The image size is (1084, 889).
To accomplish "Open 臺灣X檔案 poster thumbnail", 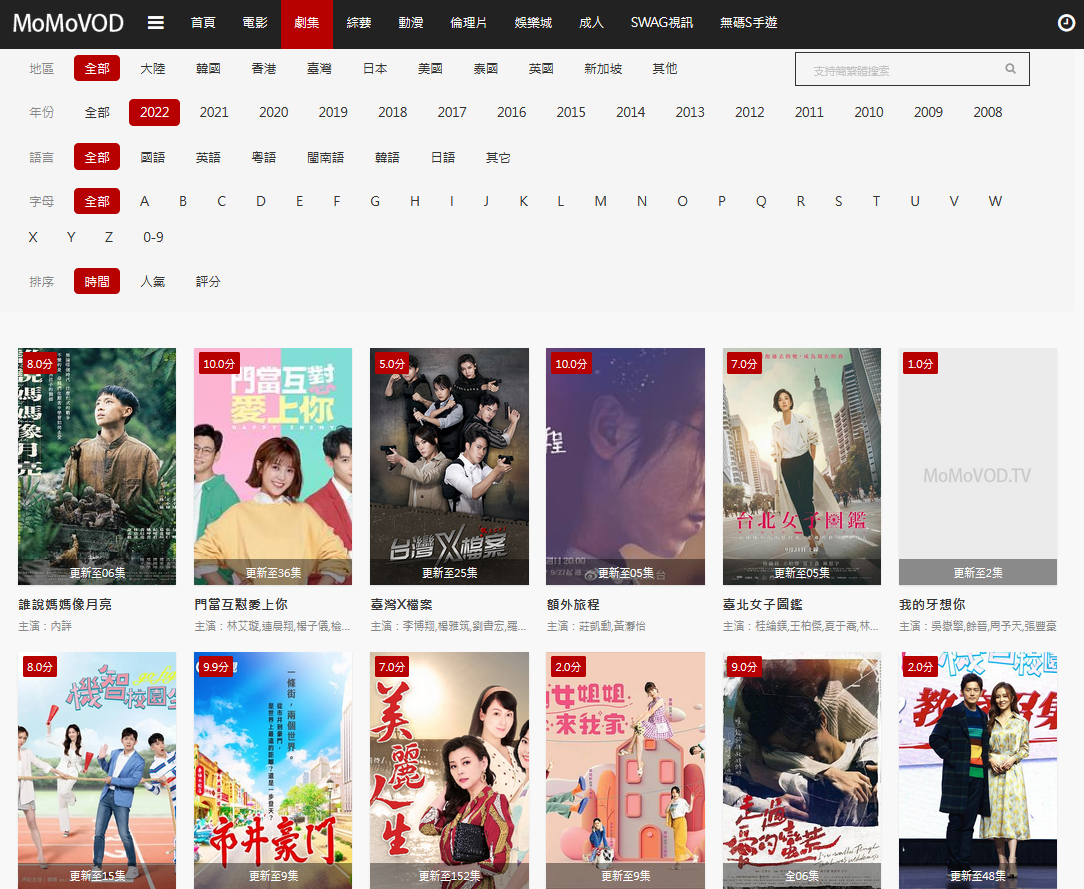I will pos(449,467).
